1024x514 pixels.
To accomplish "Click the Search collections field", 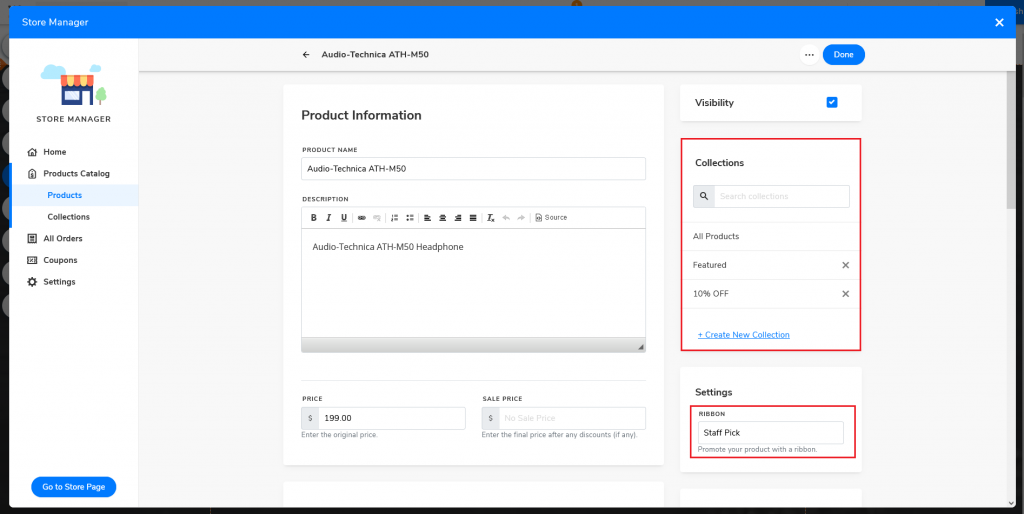I will 782,196.
